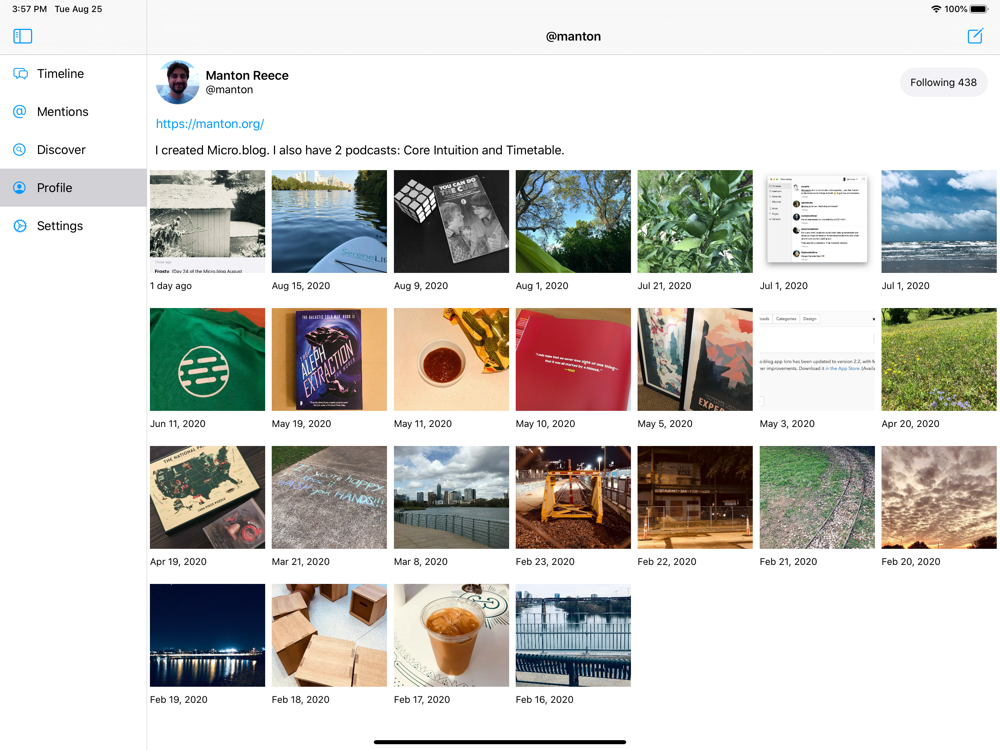Open the Feb 19, 2020 night lights photo
The height and width of the screenshot is (750, 1000).
tap(207, 635)
